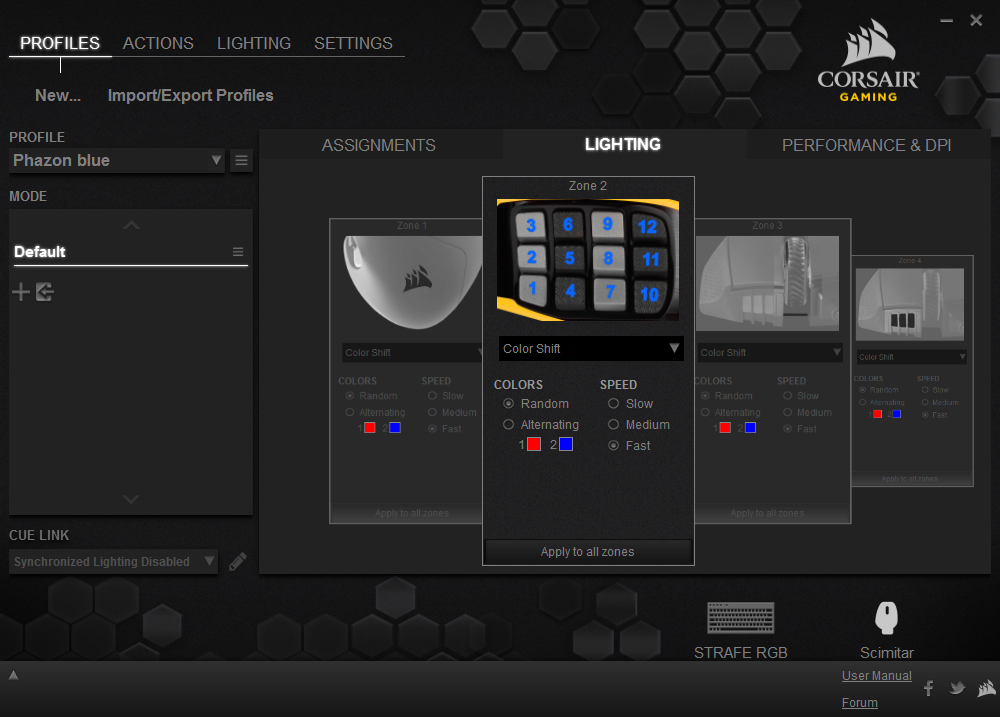Select the Scimitar mouse device
The width and height of the screenshot is (1000, 717).
[886, 630]
